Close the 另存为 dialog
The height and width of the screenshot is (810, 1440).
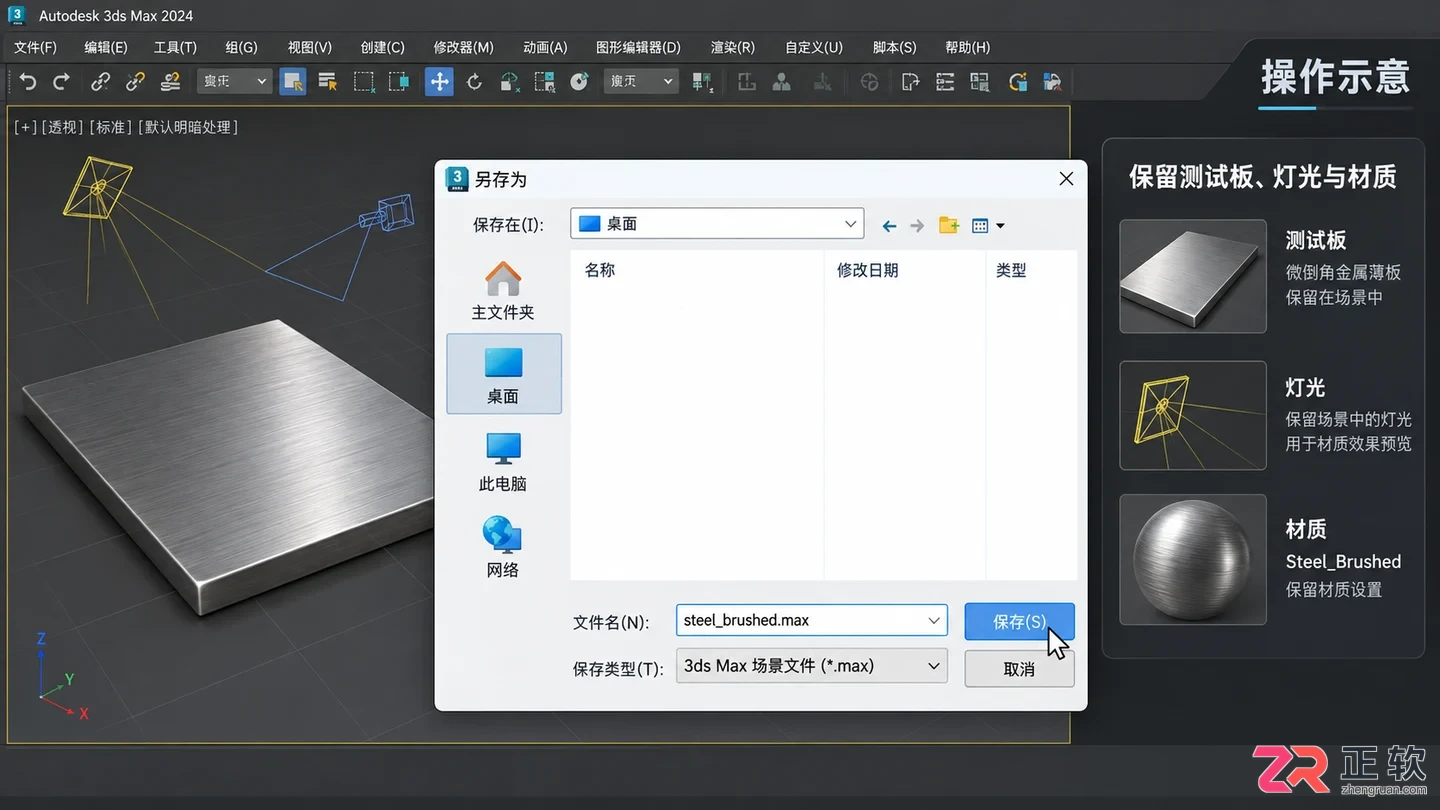tap(1066, 179)
